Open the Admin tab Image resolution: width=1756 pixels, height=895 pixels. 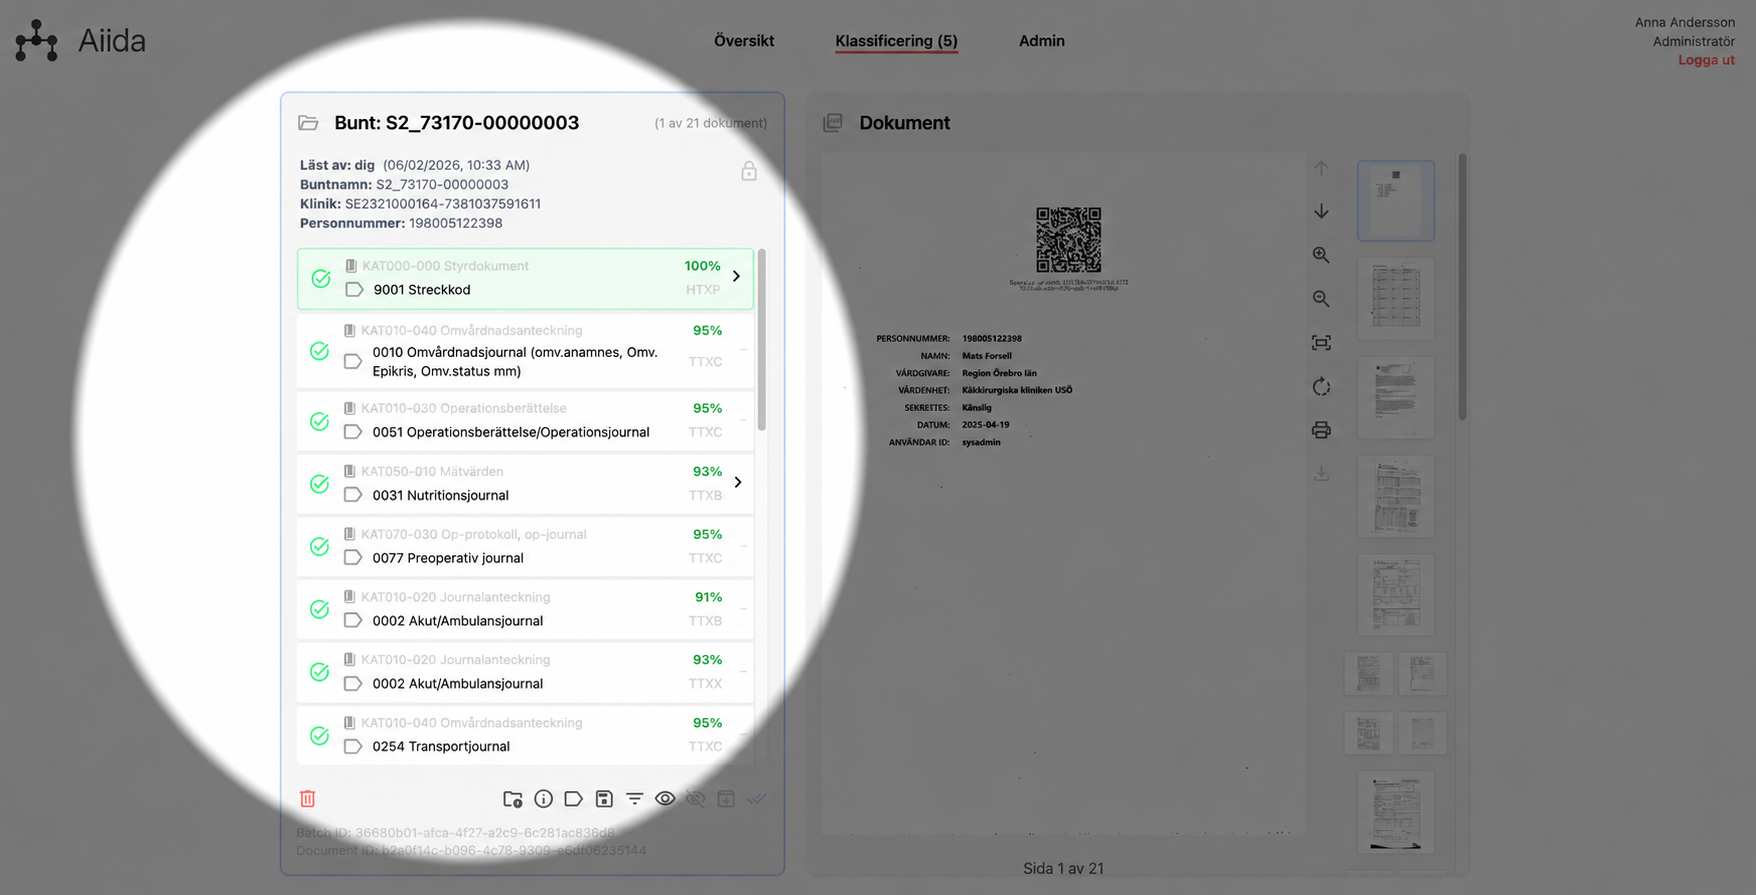1042,41
